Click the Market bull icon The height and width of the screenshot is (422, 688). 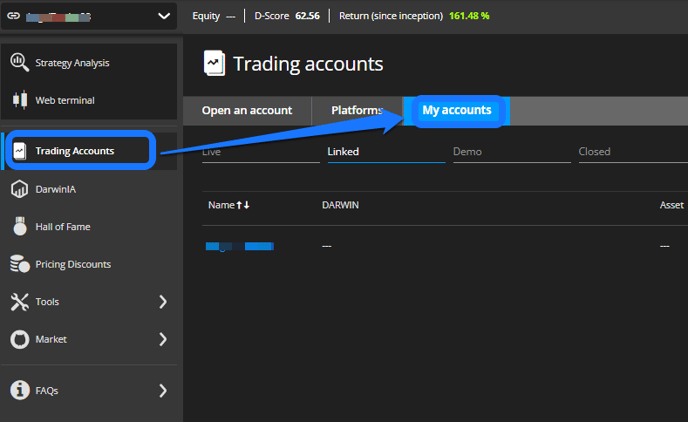(19, 339)
